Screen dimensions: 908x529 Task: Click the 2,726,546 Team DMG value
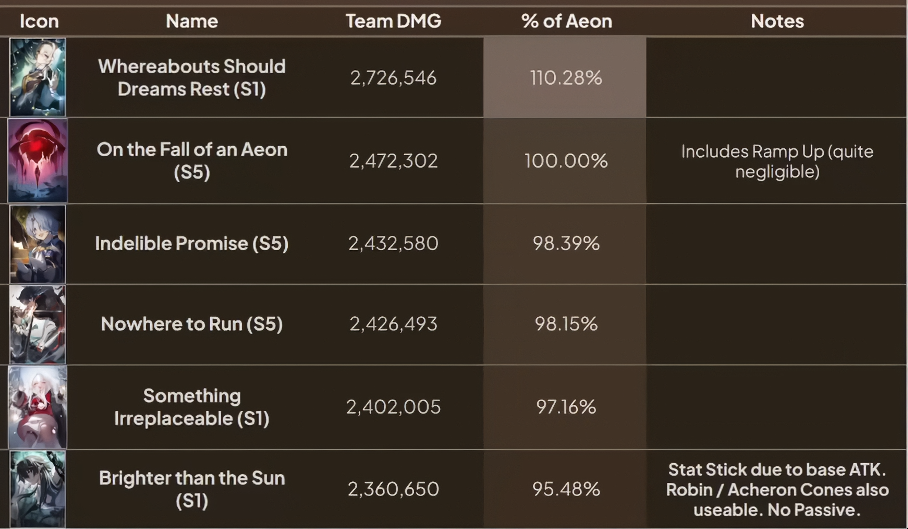pos(393,78)
